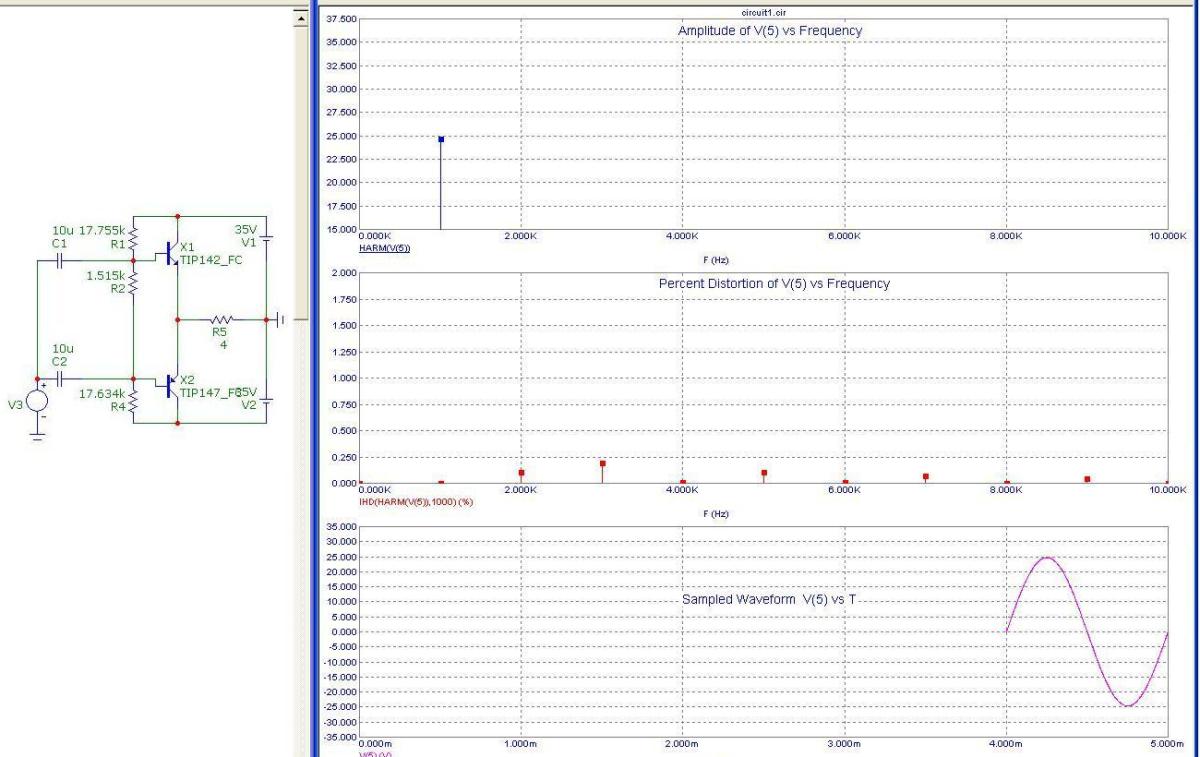Image resolution: width=1200 pixels, height=757 pixels.
Task: Select the 35V battery V1
Action: (x=266, y=238)
